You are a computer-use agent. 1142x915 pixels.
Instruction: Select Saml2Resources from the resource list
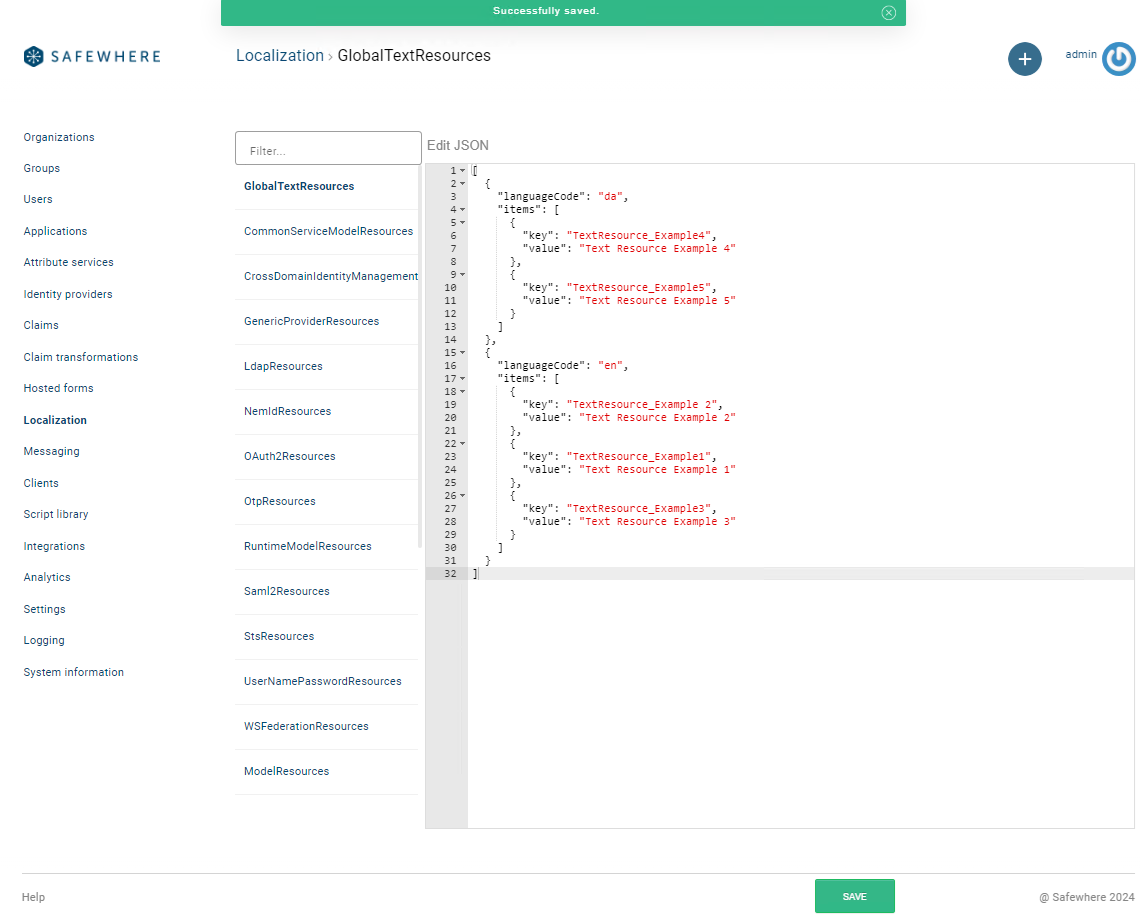pyautogui.click(x=288, y=591)
